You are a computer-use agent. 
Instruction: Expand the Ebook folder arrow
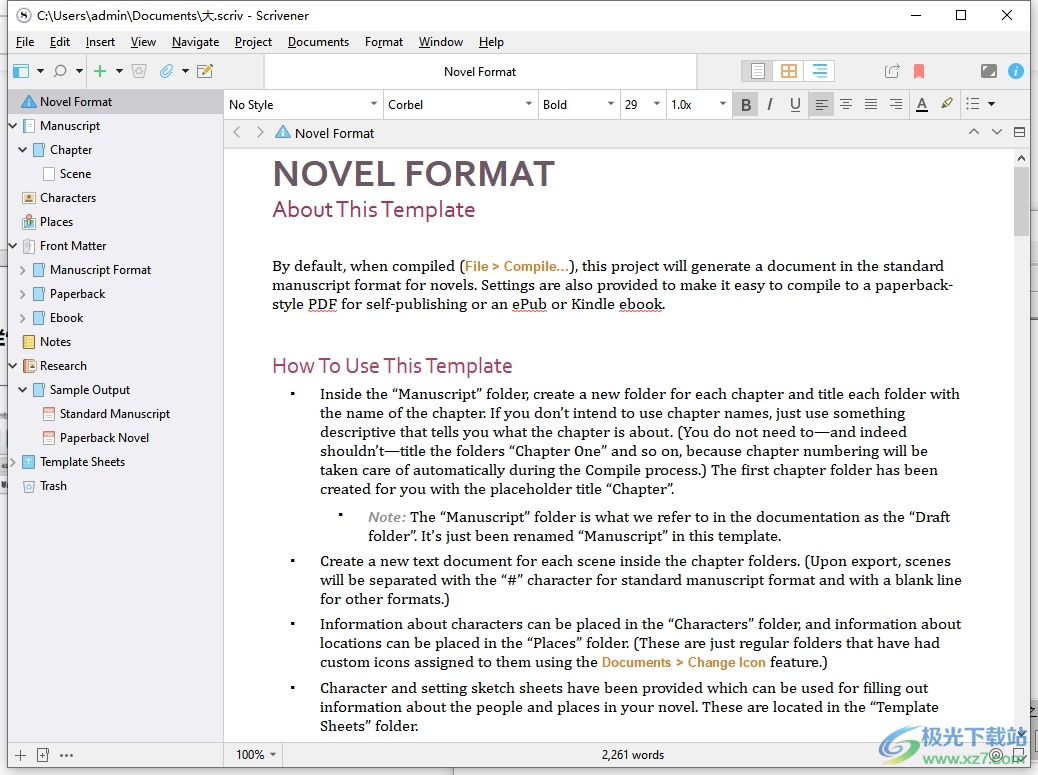point(23,318)
